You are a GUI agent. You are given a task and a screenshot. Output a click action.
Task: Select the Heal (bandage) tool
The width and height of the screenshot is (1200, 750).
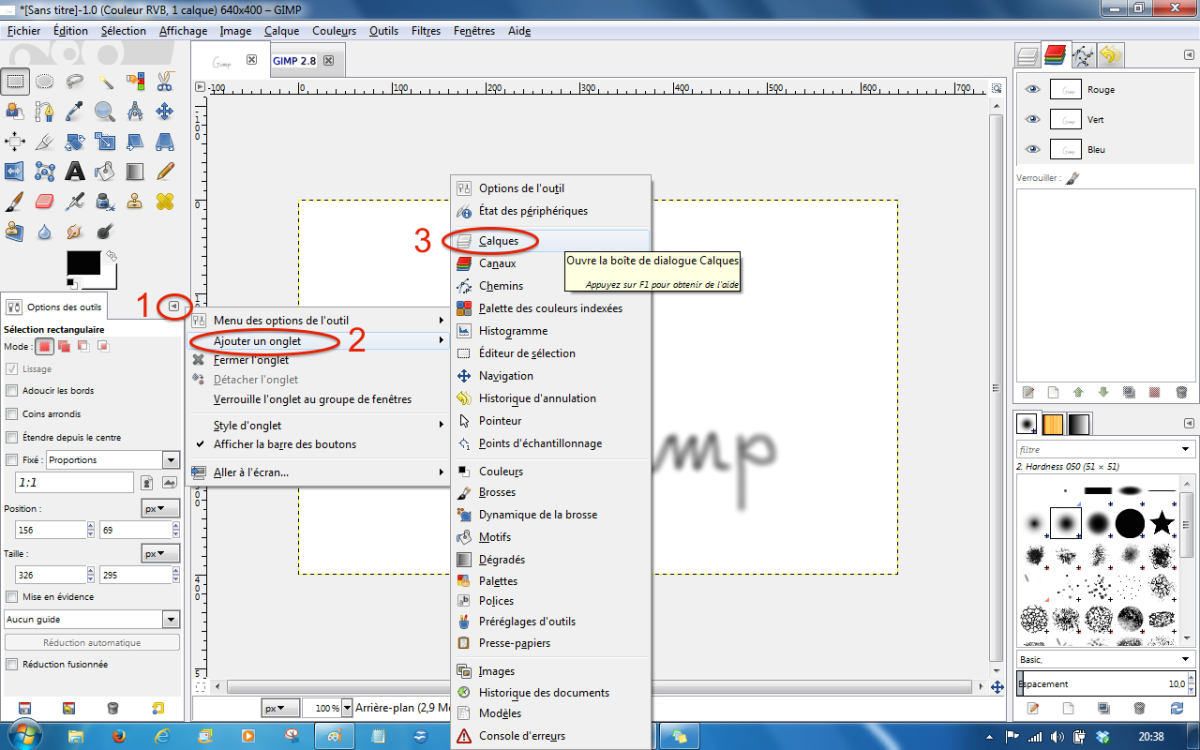[165, 202]
